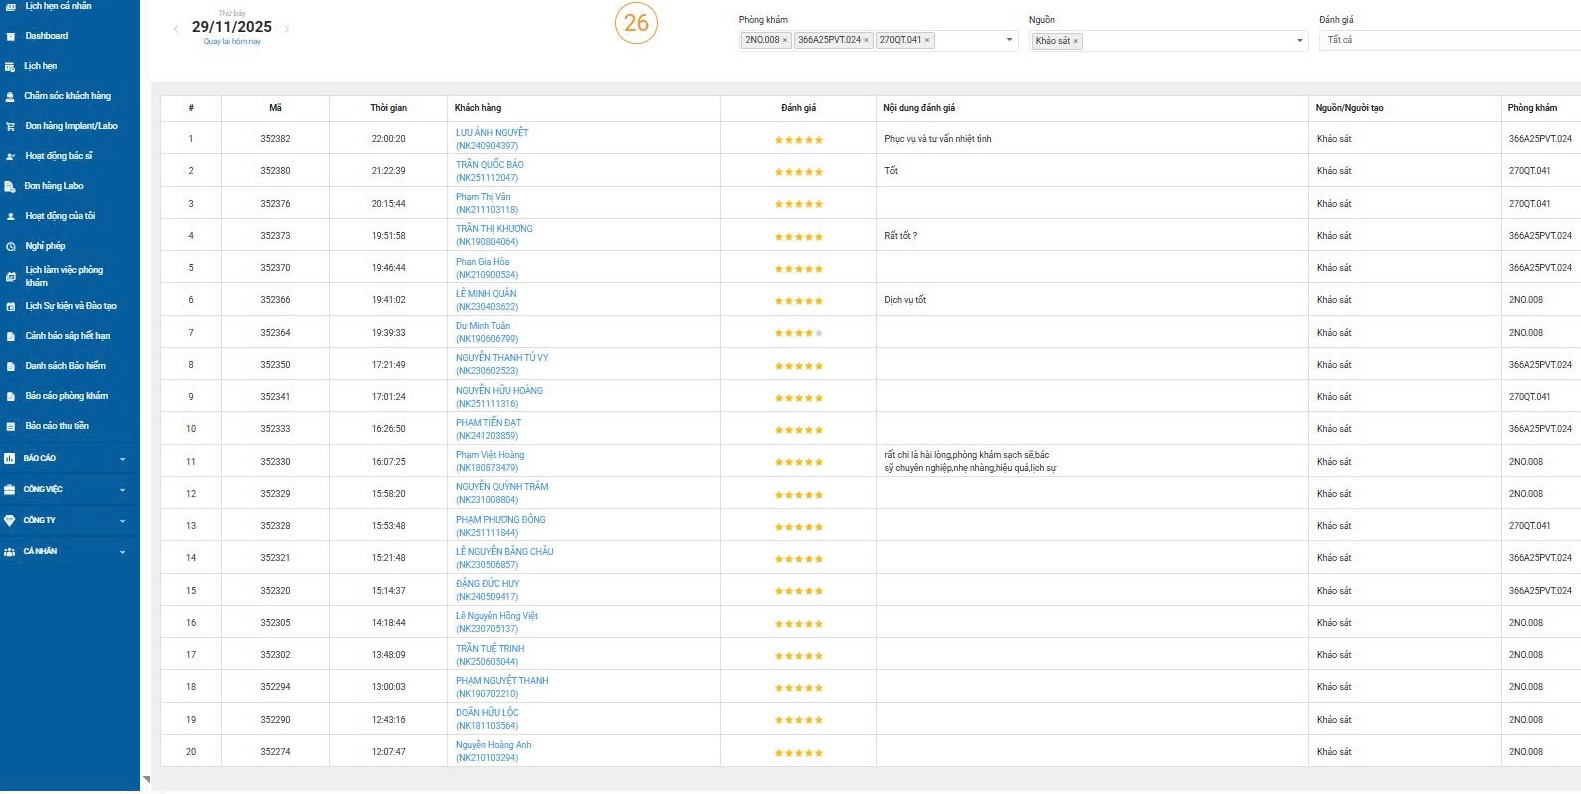This screenshot has height=794, width=1581.
Task: Open Hoạt động bác sĩ menu item
Action: tap(59, 156)
